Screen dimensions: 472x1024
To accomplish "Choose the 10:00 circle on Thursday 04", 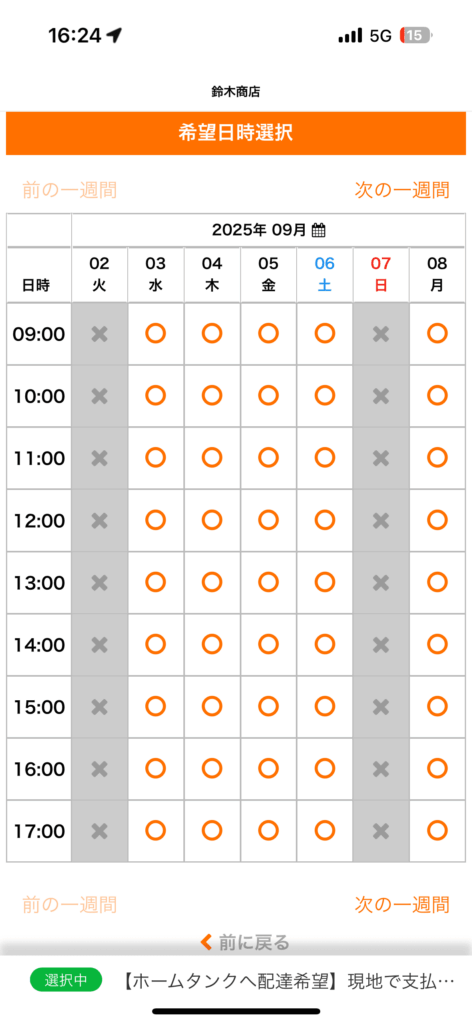I will [x=212, y=396].
